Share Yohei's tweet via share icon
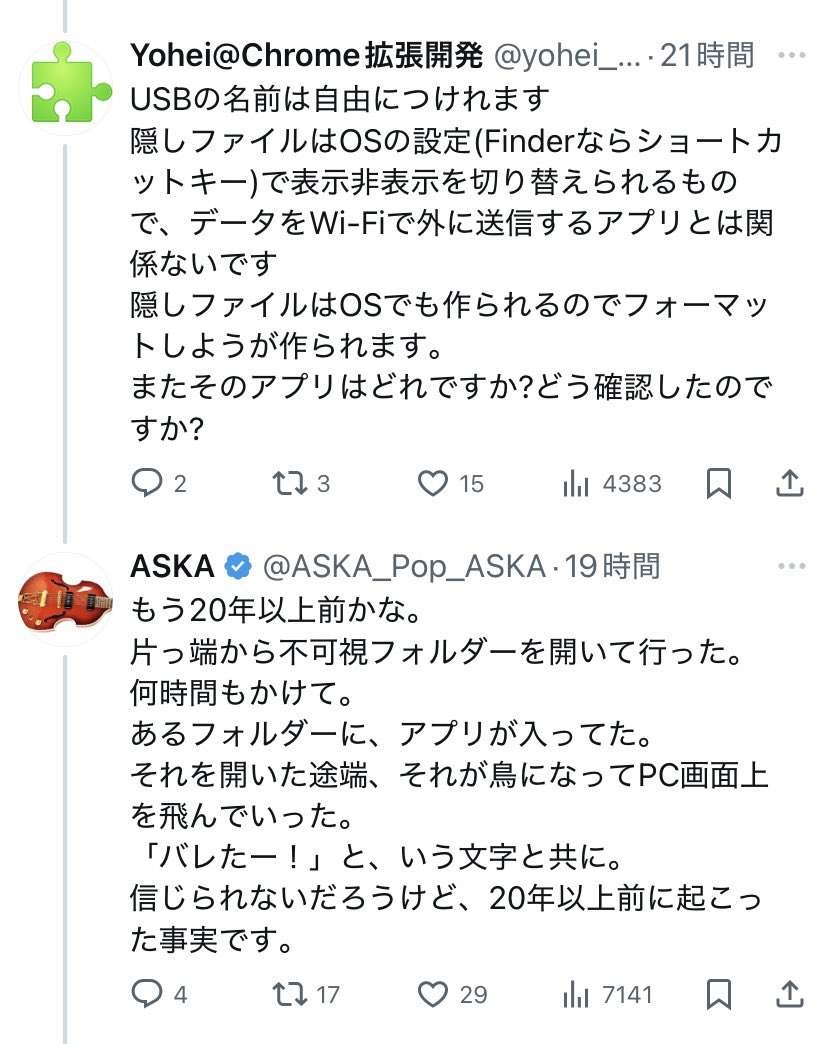The image size is (828, 1044). [789, 484]
